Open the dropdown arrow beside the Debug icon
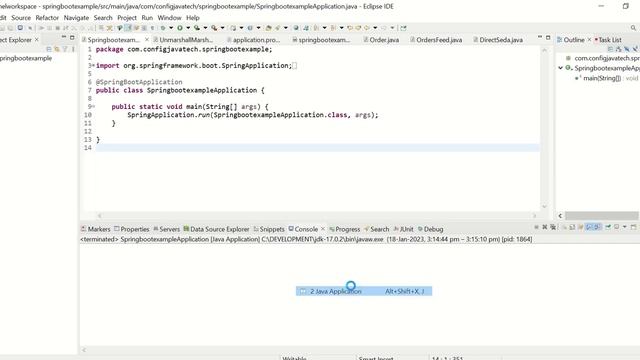Screen dimensions: 640x360 (171, 28)
